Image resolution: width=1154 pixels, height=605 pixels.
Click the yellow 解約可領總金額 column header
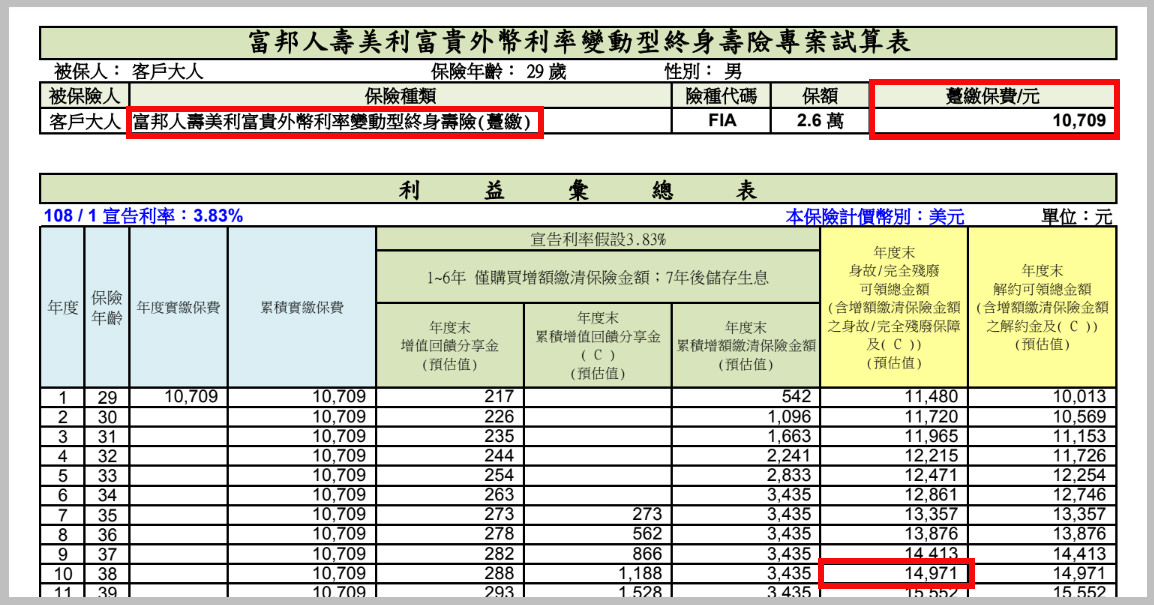click(1042, 308)
